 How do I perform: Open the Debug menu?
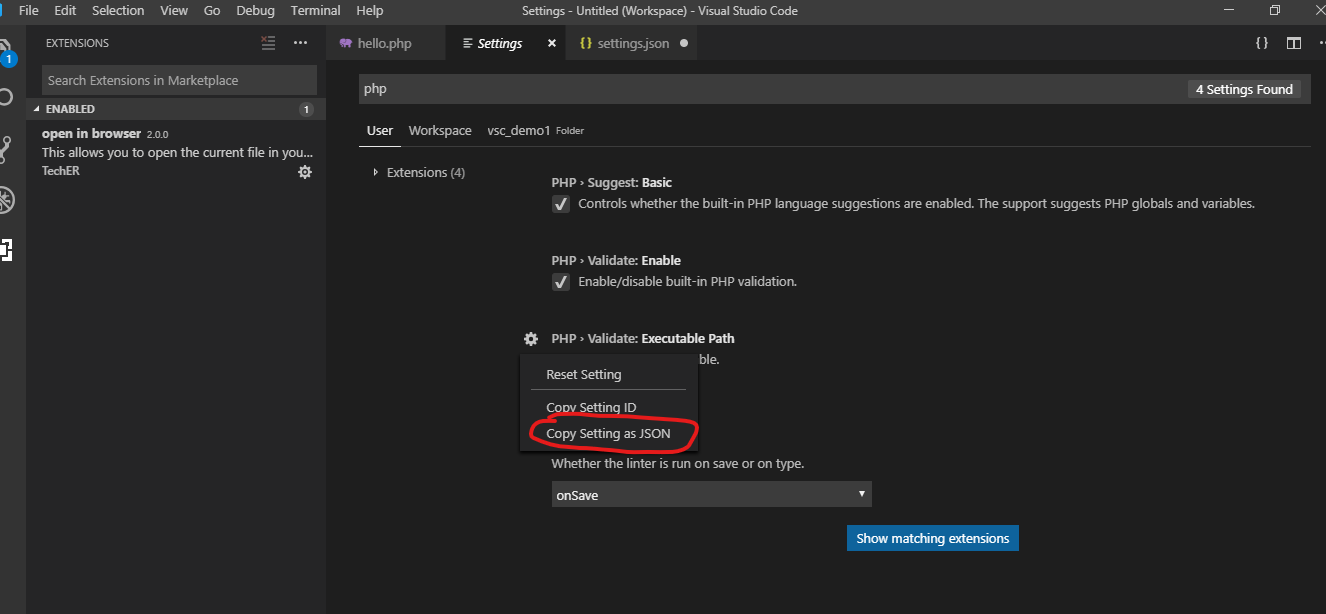pos(256,11)
